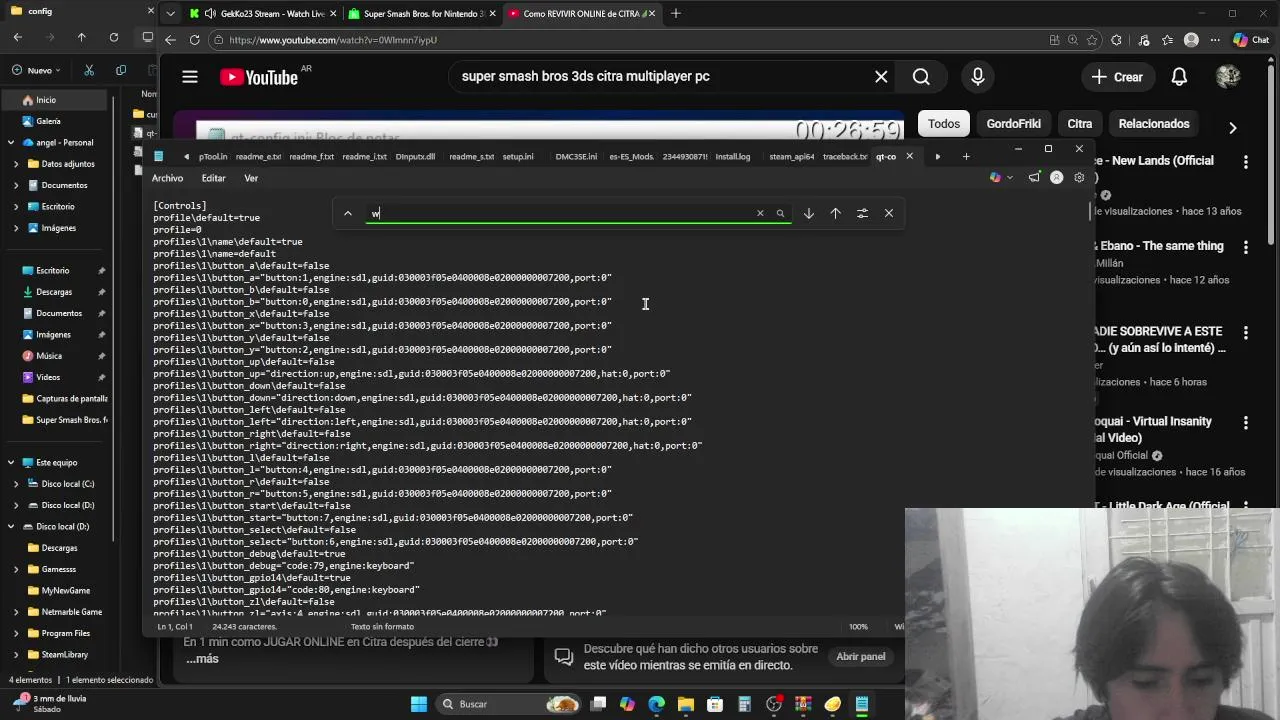
Task: Collapse the Este equipo node in Explorer
Action: click(x=11, y=463)
